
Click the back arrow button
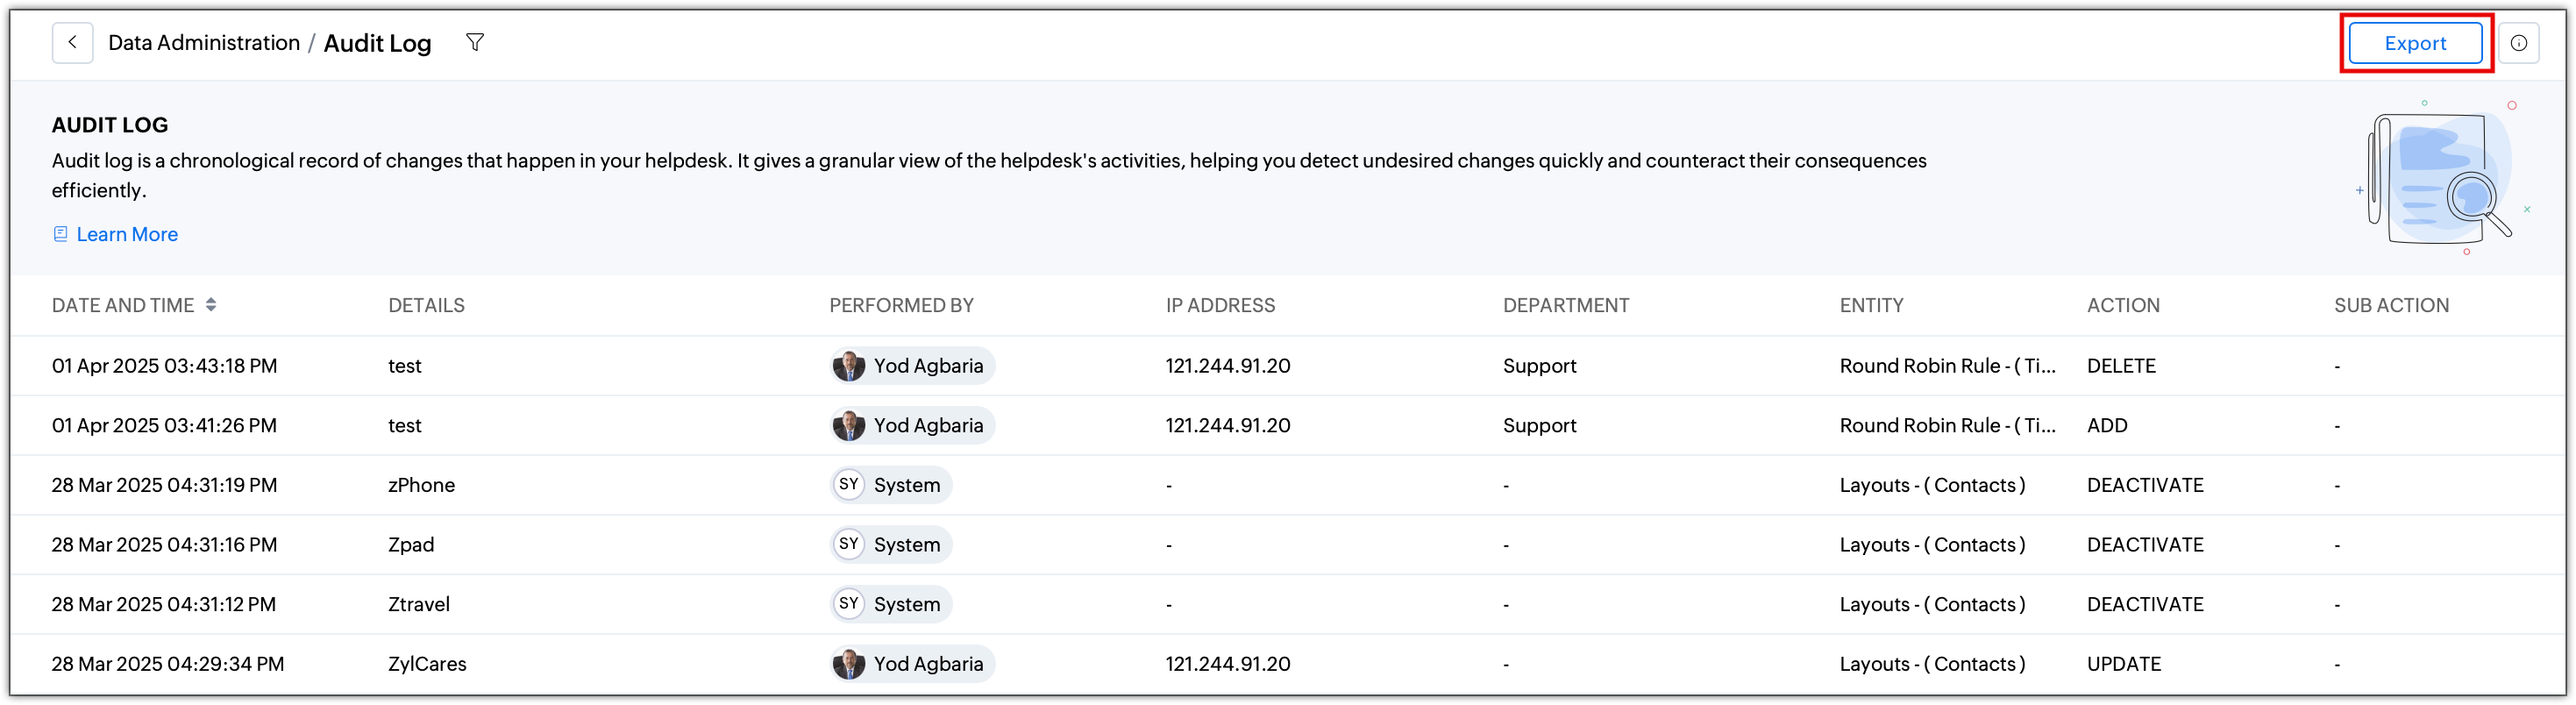point(72,43)
